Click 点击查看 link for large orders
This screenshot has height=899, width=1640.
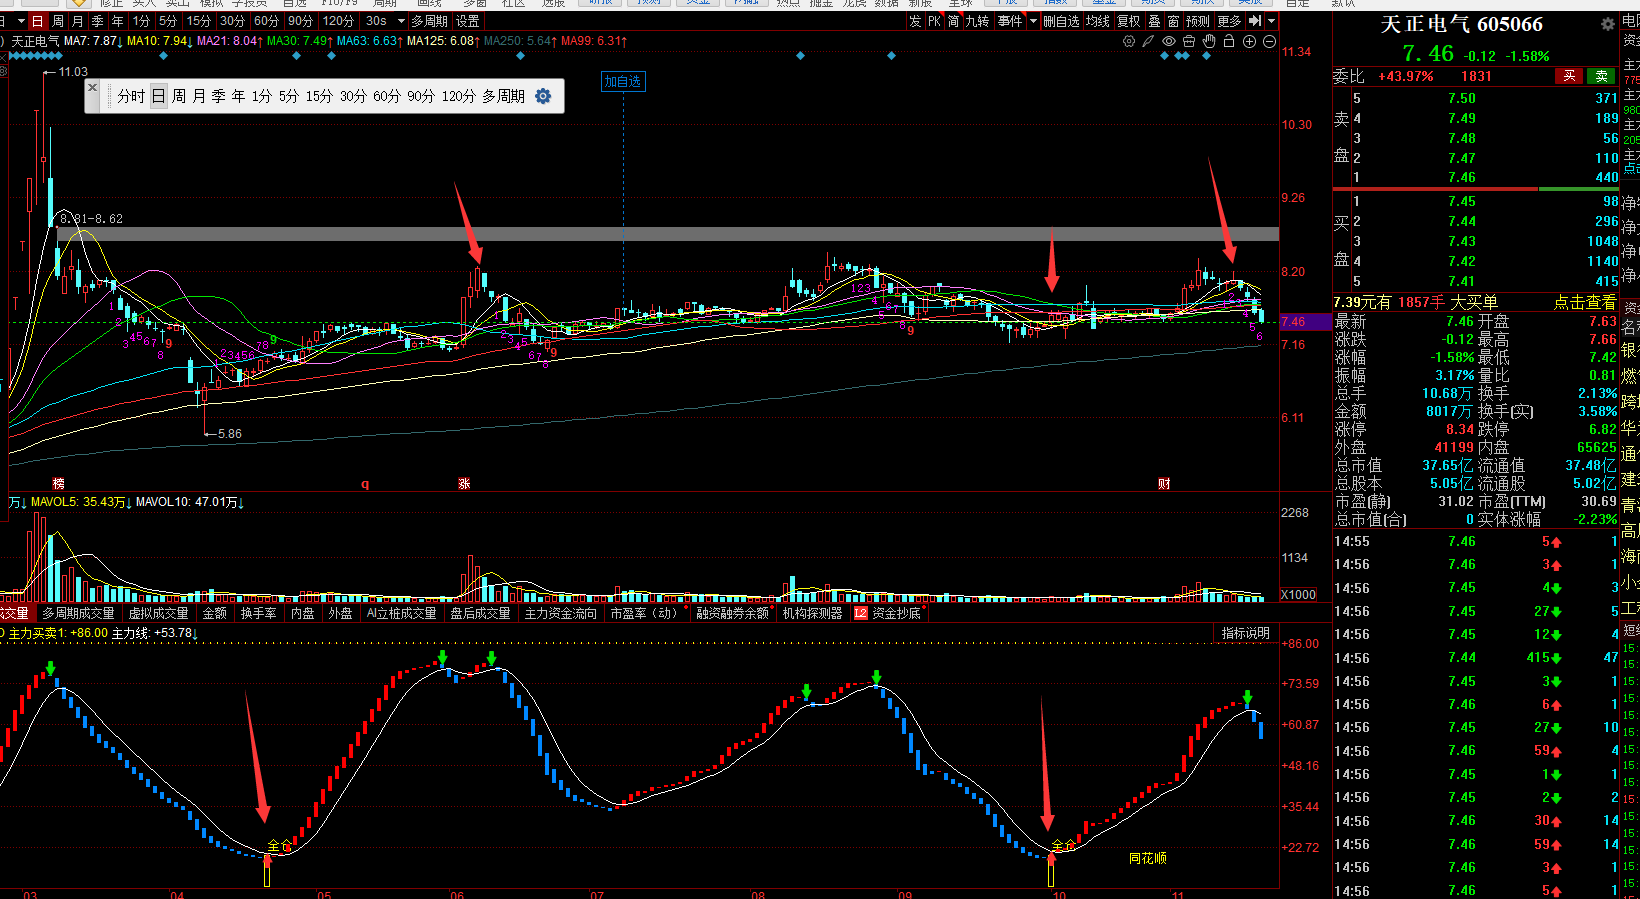(1585, 302)
